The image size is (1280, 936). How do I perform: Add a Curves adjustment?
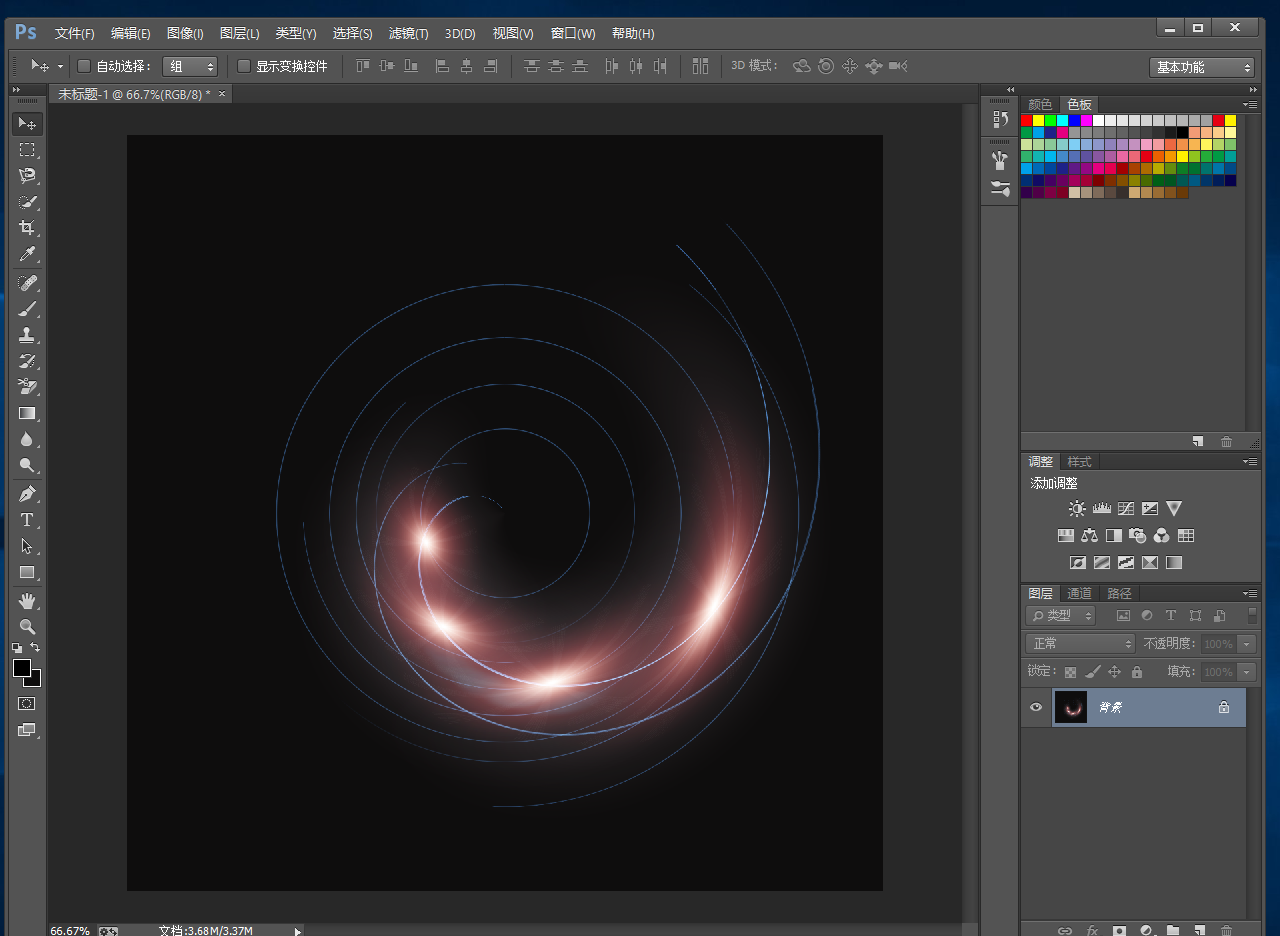(x=1126, y=509)
